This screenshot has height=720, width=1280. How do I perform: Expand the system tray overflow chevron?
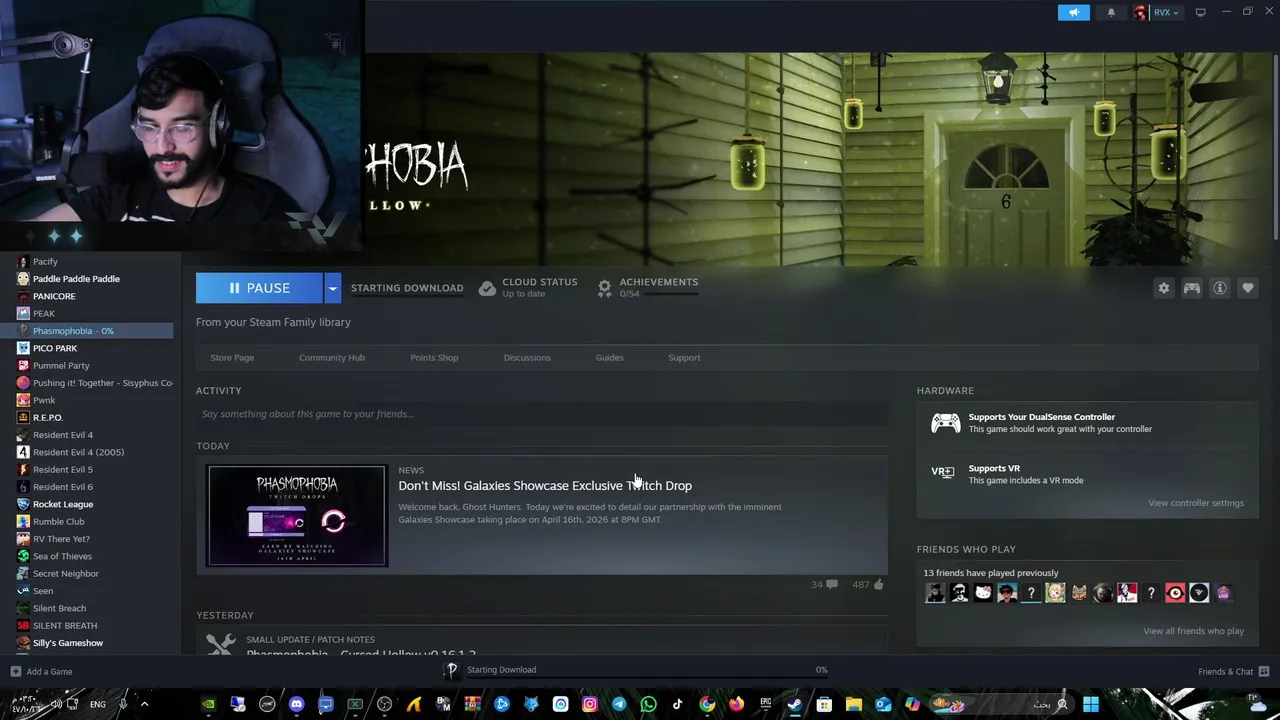tap(144, 704)
